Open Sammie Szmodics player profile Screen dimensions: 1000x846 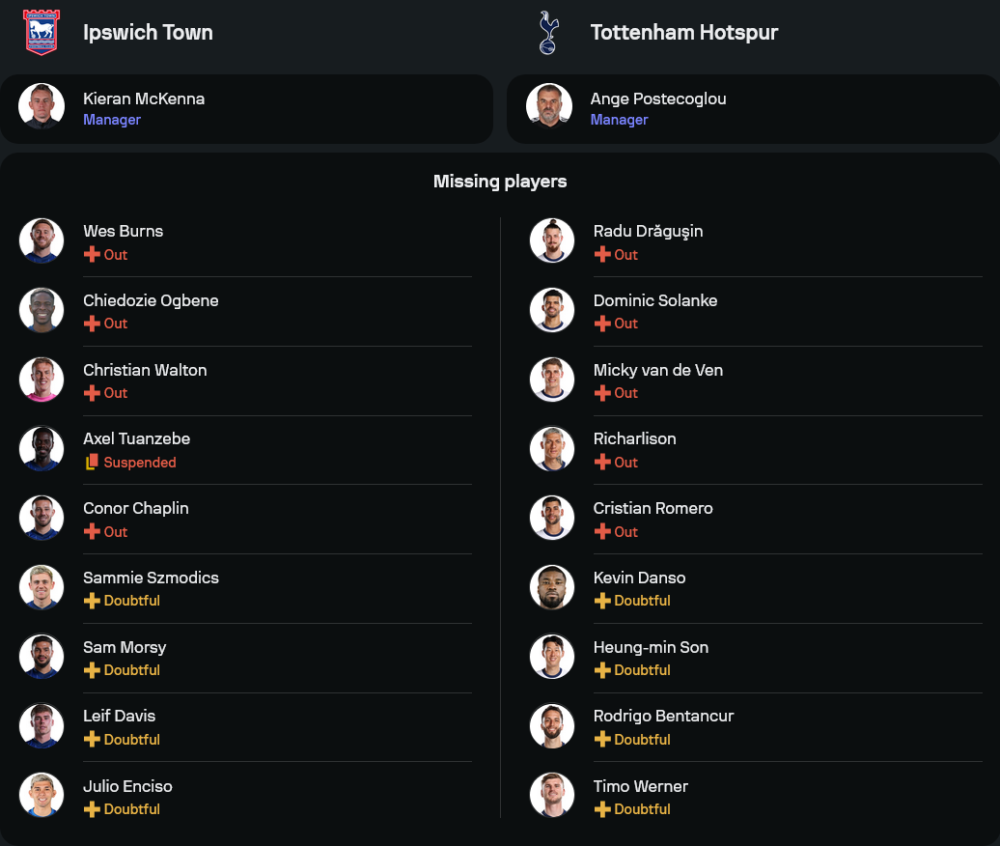tap(151, 578)
